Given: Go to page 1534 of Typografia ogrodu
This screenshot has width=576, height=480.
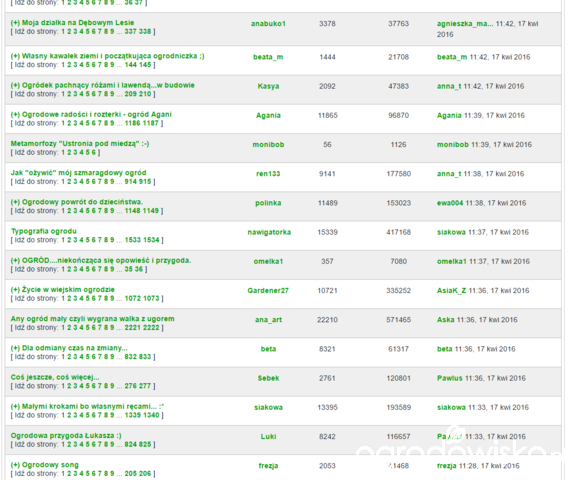Looking at the screenshot, I should 152,240.
